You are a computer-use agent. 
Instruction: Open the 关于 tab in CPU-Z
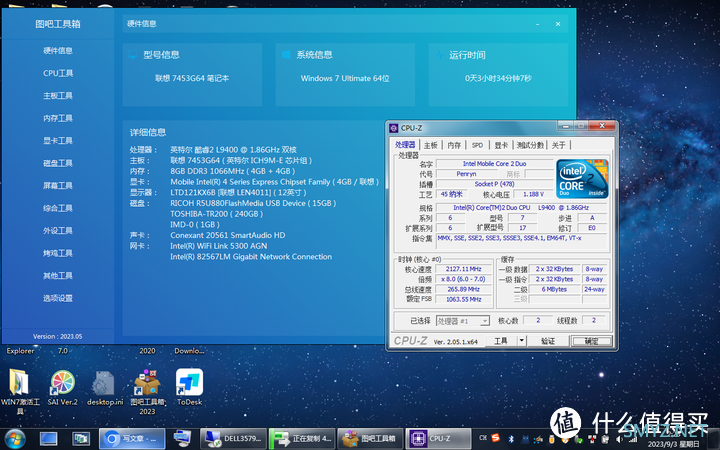coord(558,145)
